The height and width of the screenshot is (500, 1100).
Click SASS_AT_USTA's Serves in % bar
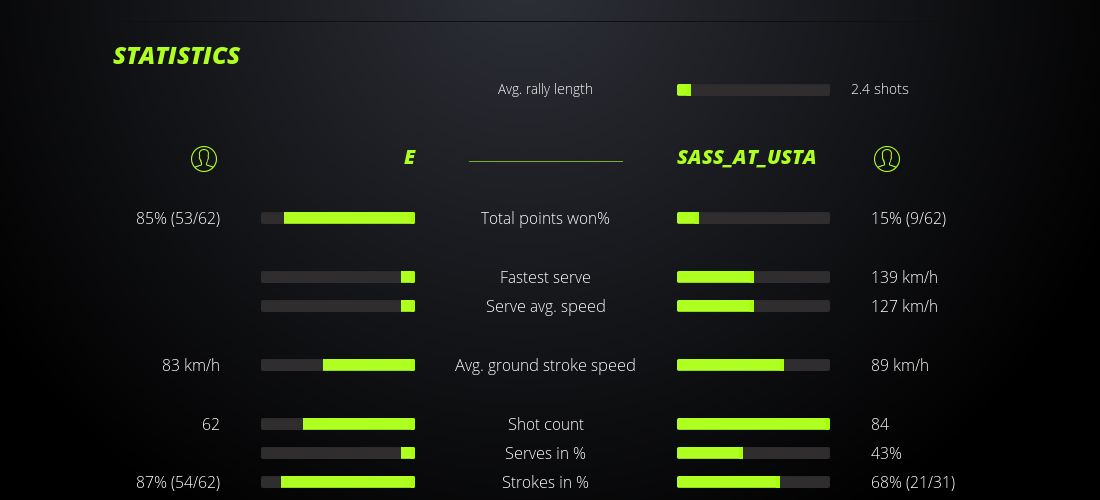(753, 453)
